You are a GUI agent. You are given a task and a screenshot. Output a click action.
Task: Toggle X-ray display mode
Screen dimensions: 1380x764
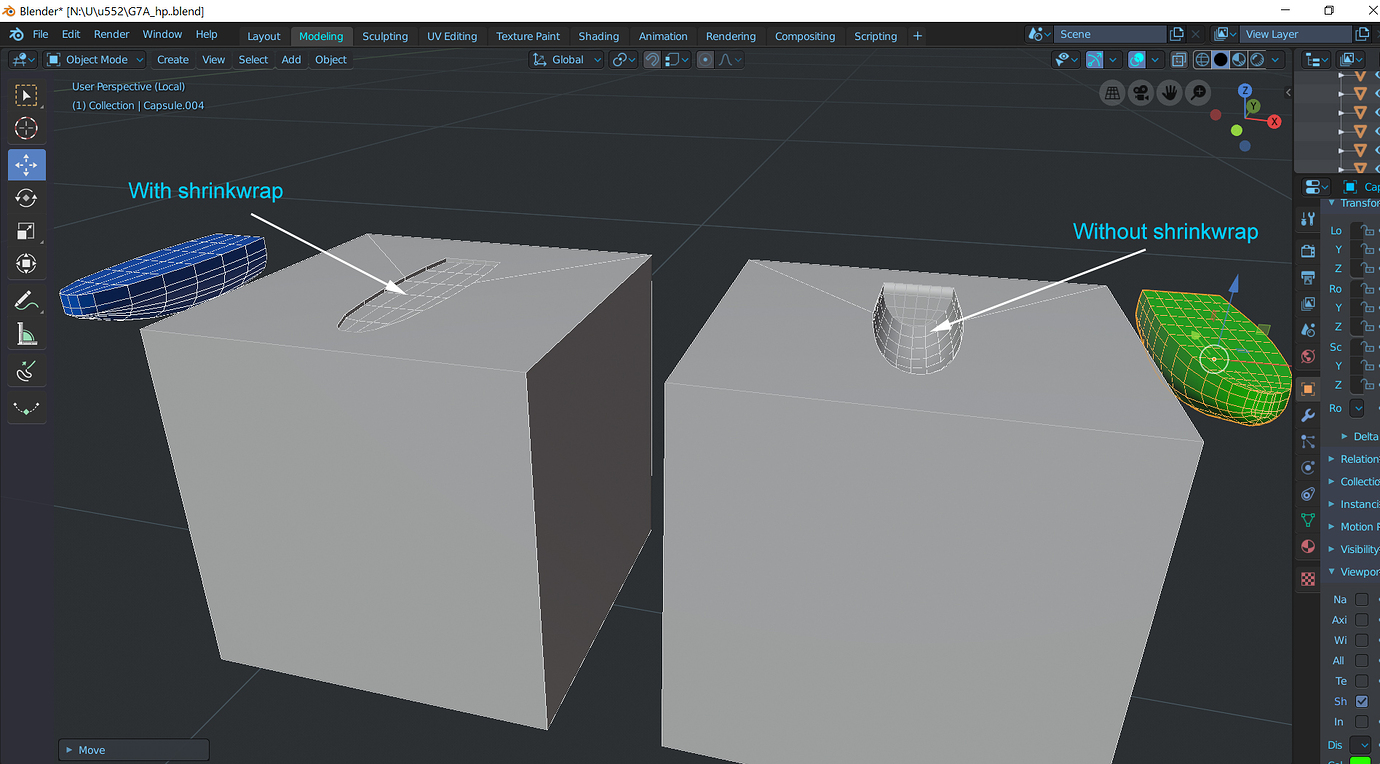(x=1179, y=60)
